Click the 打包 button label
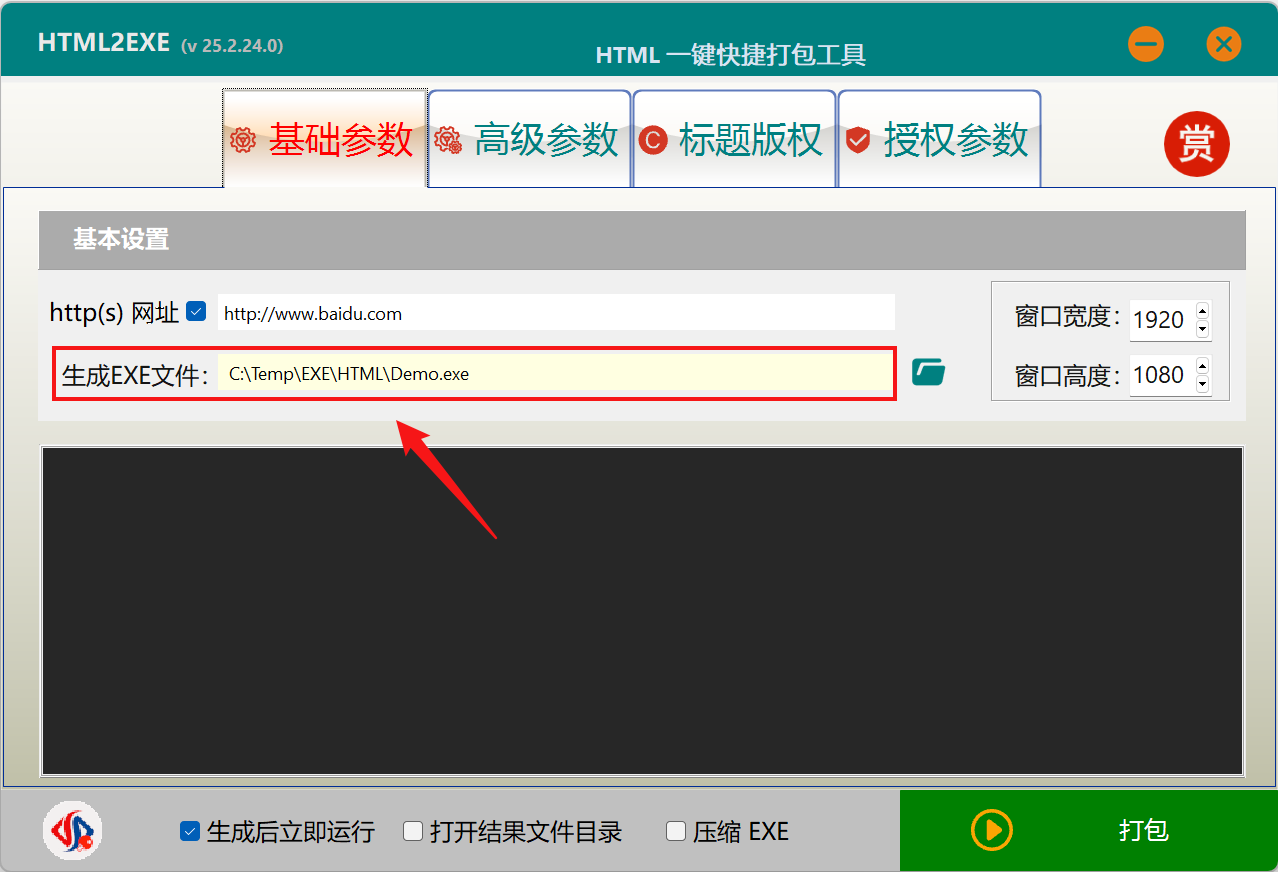 [1144, 830]
